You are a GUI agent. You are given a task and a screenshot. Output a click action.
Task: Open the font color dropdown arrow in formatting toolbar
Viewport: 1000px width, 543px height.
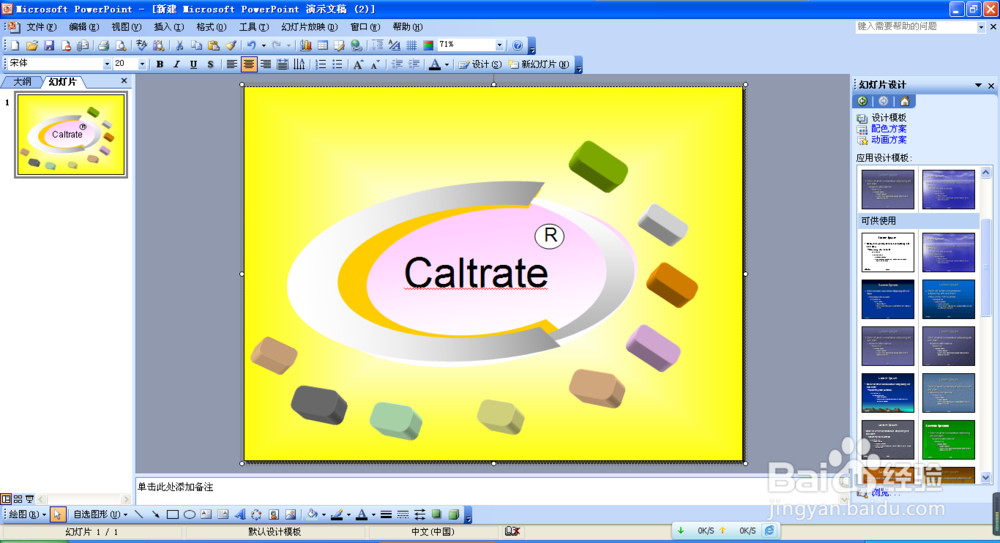[446, 64]
